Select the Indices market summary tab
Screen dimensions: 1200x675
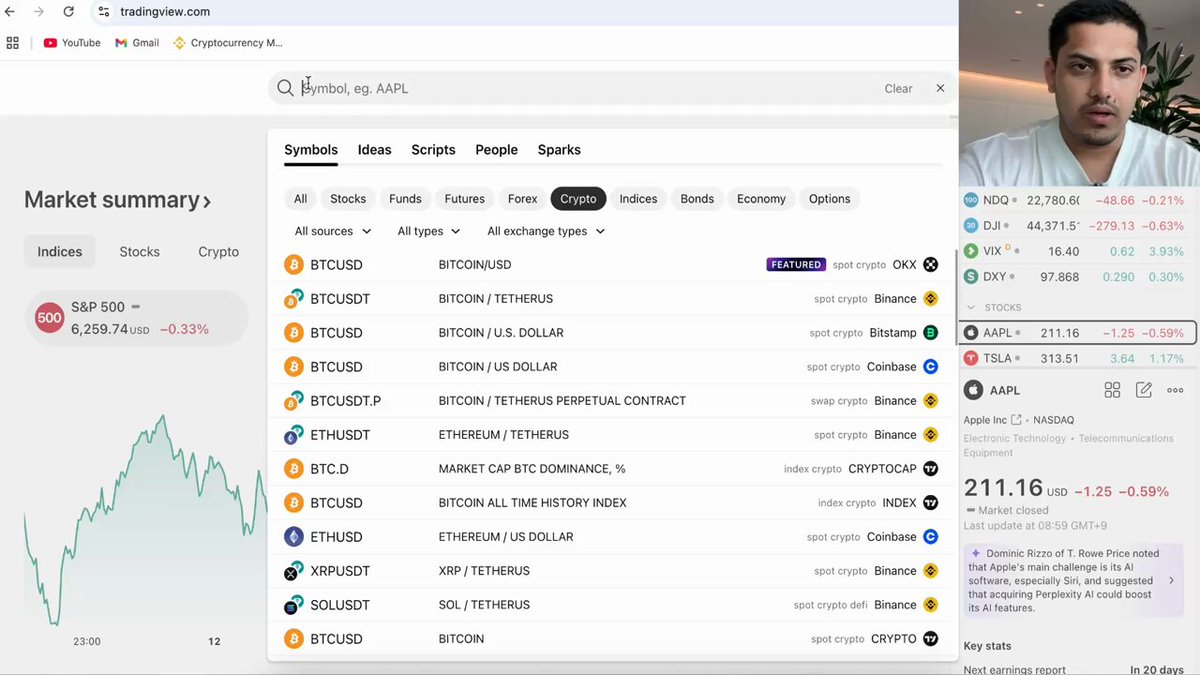(x=60, y=252)
